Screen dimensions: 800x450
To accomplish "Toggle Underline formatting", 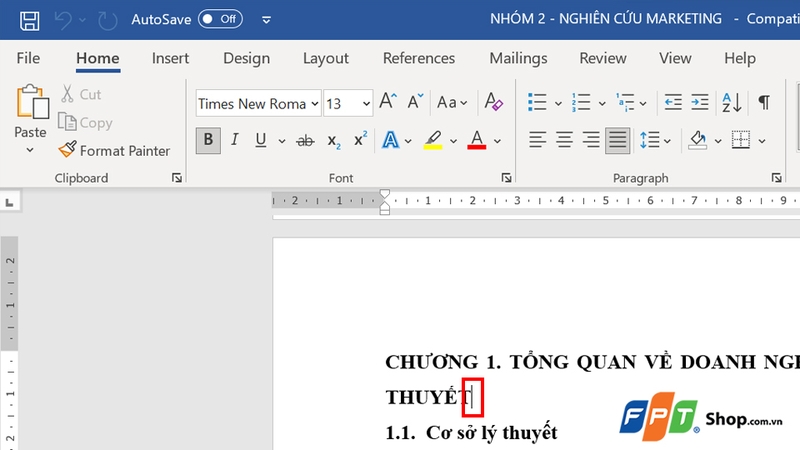I will point(261,140).
